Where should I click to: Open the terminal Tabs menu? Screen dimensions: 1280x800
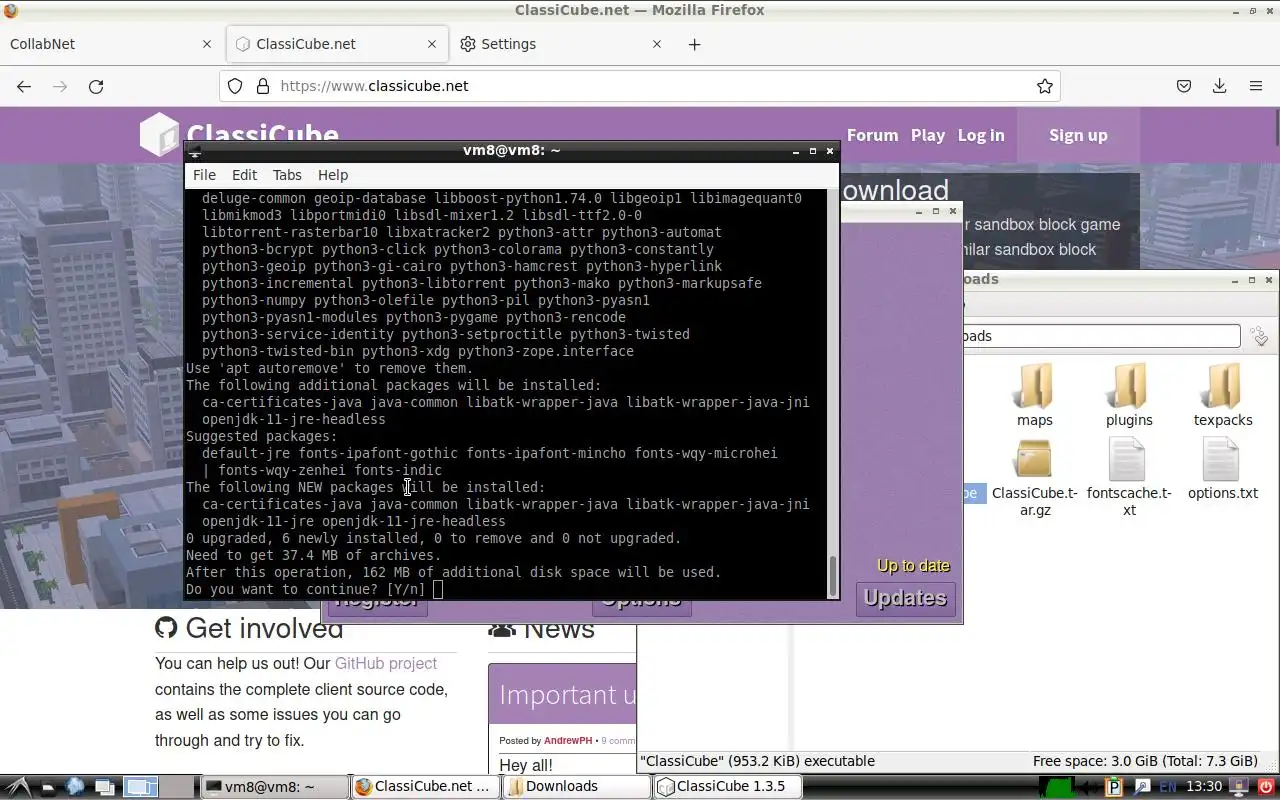point(287,175)
